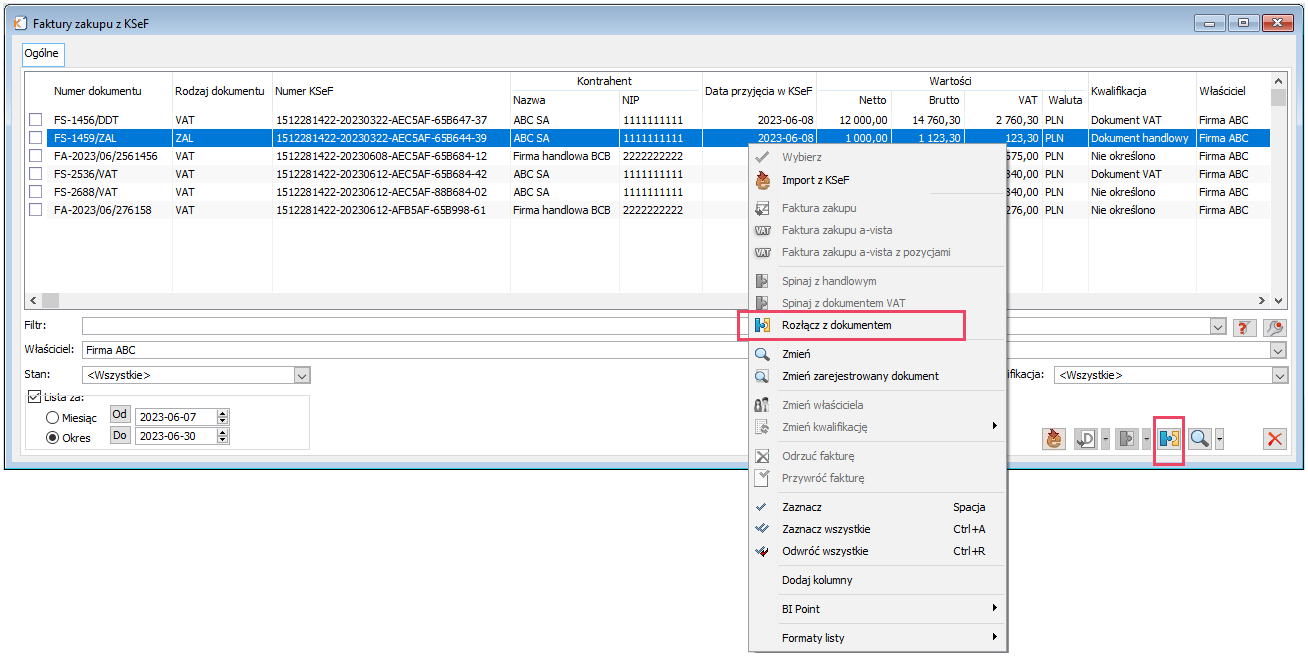Choose Dodaj kolumny in context menu
Screen dimensions: 1308x657
pyautogui.click(x=878, y=580)
